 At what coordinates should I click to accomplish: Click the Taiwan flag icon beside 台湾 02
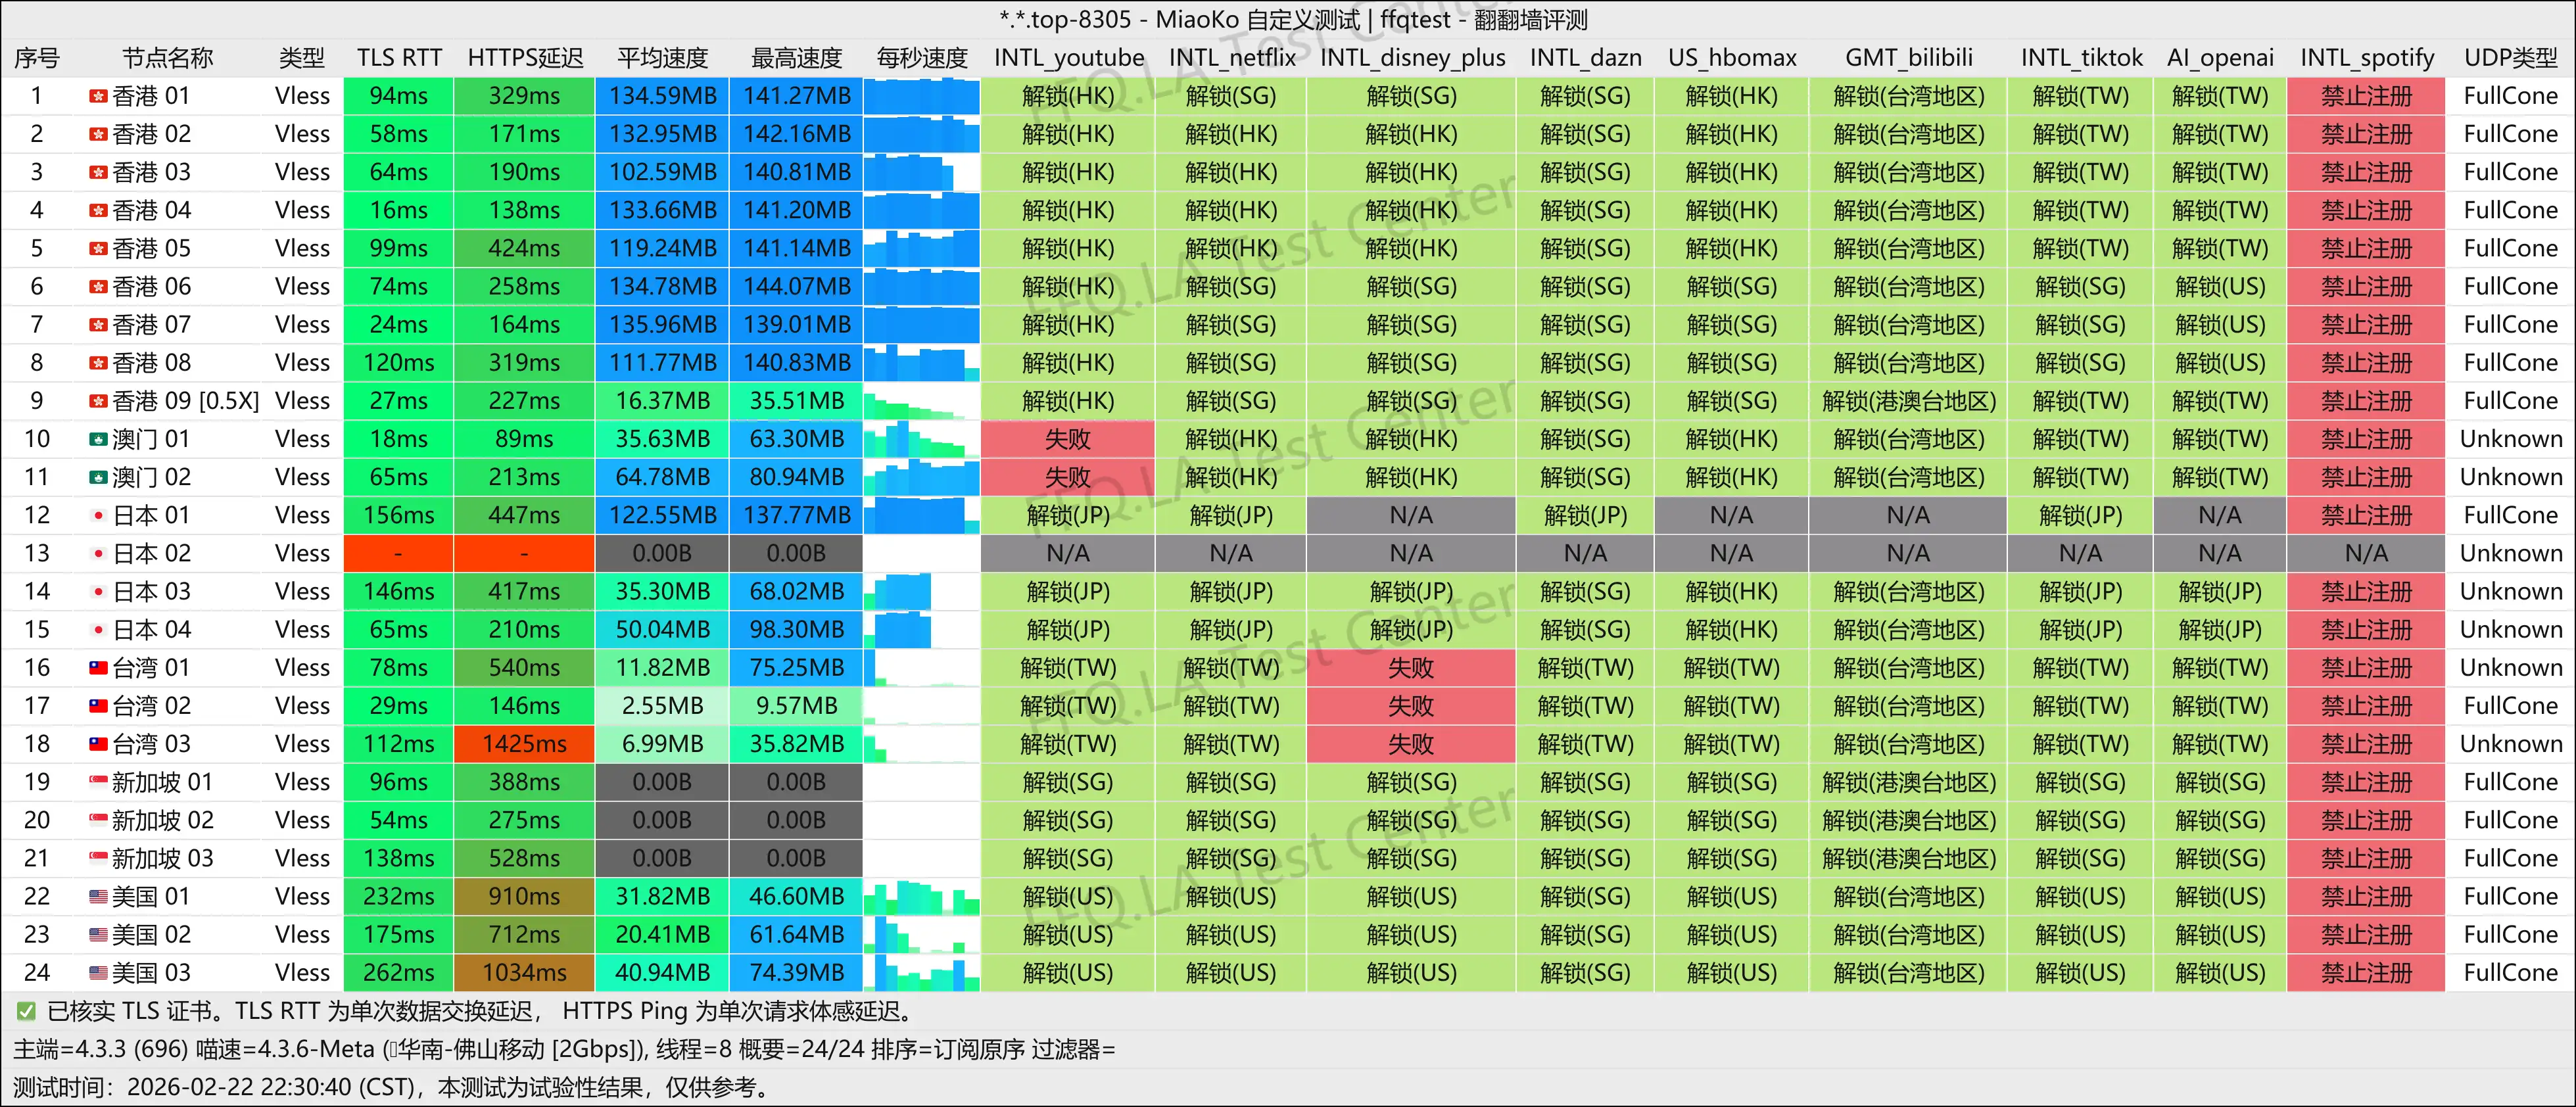click(99, 705)
